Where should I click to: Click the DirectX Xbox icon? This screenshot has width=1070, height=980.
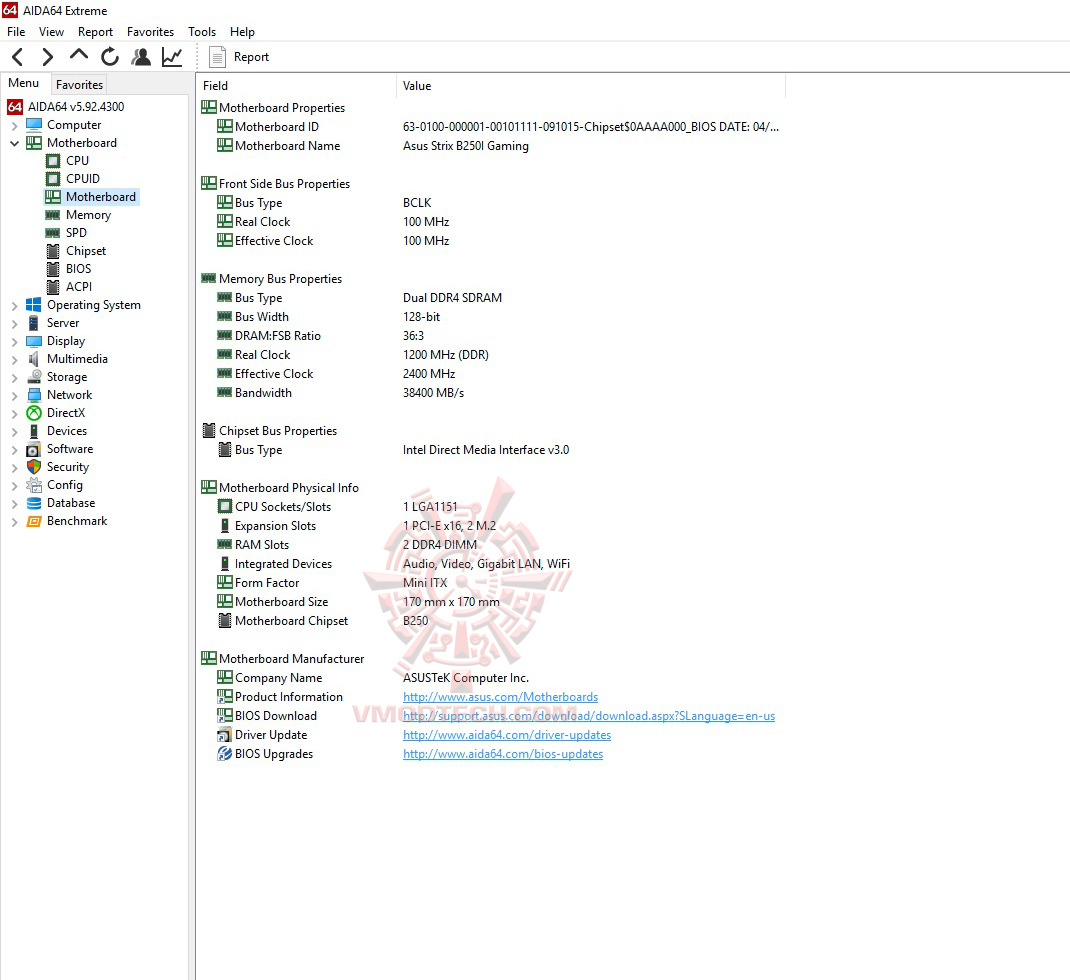(34, 413)
